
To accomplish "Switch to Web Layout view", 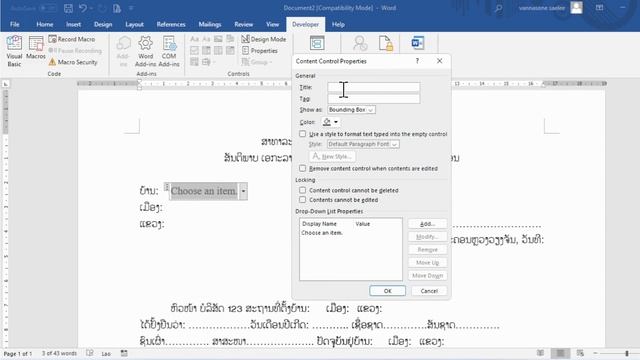I will (580, 353).
